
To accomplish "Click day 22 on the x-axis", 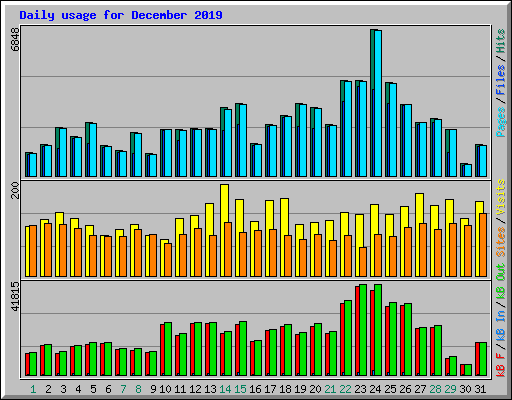I will 345,389.
